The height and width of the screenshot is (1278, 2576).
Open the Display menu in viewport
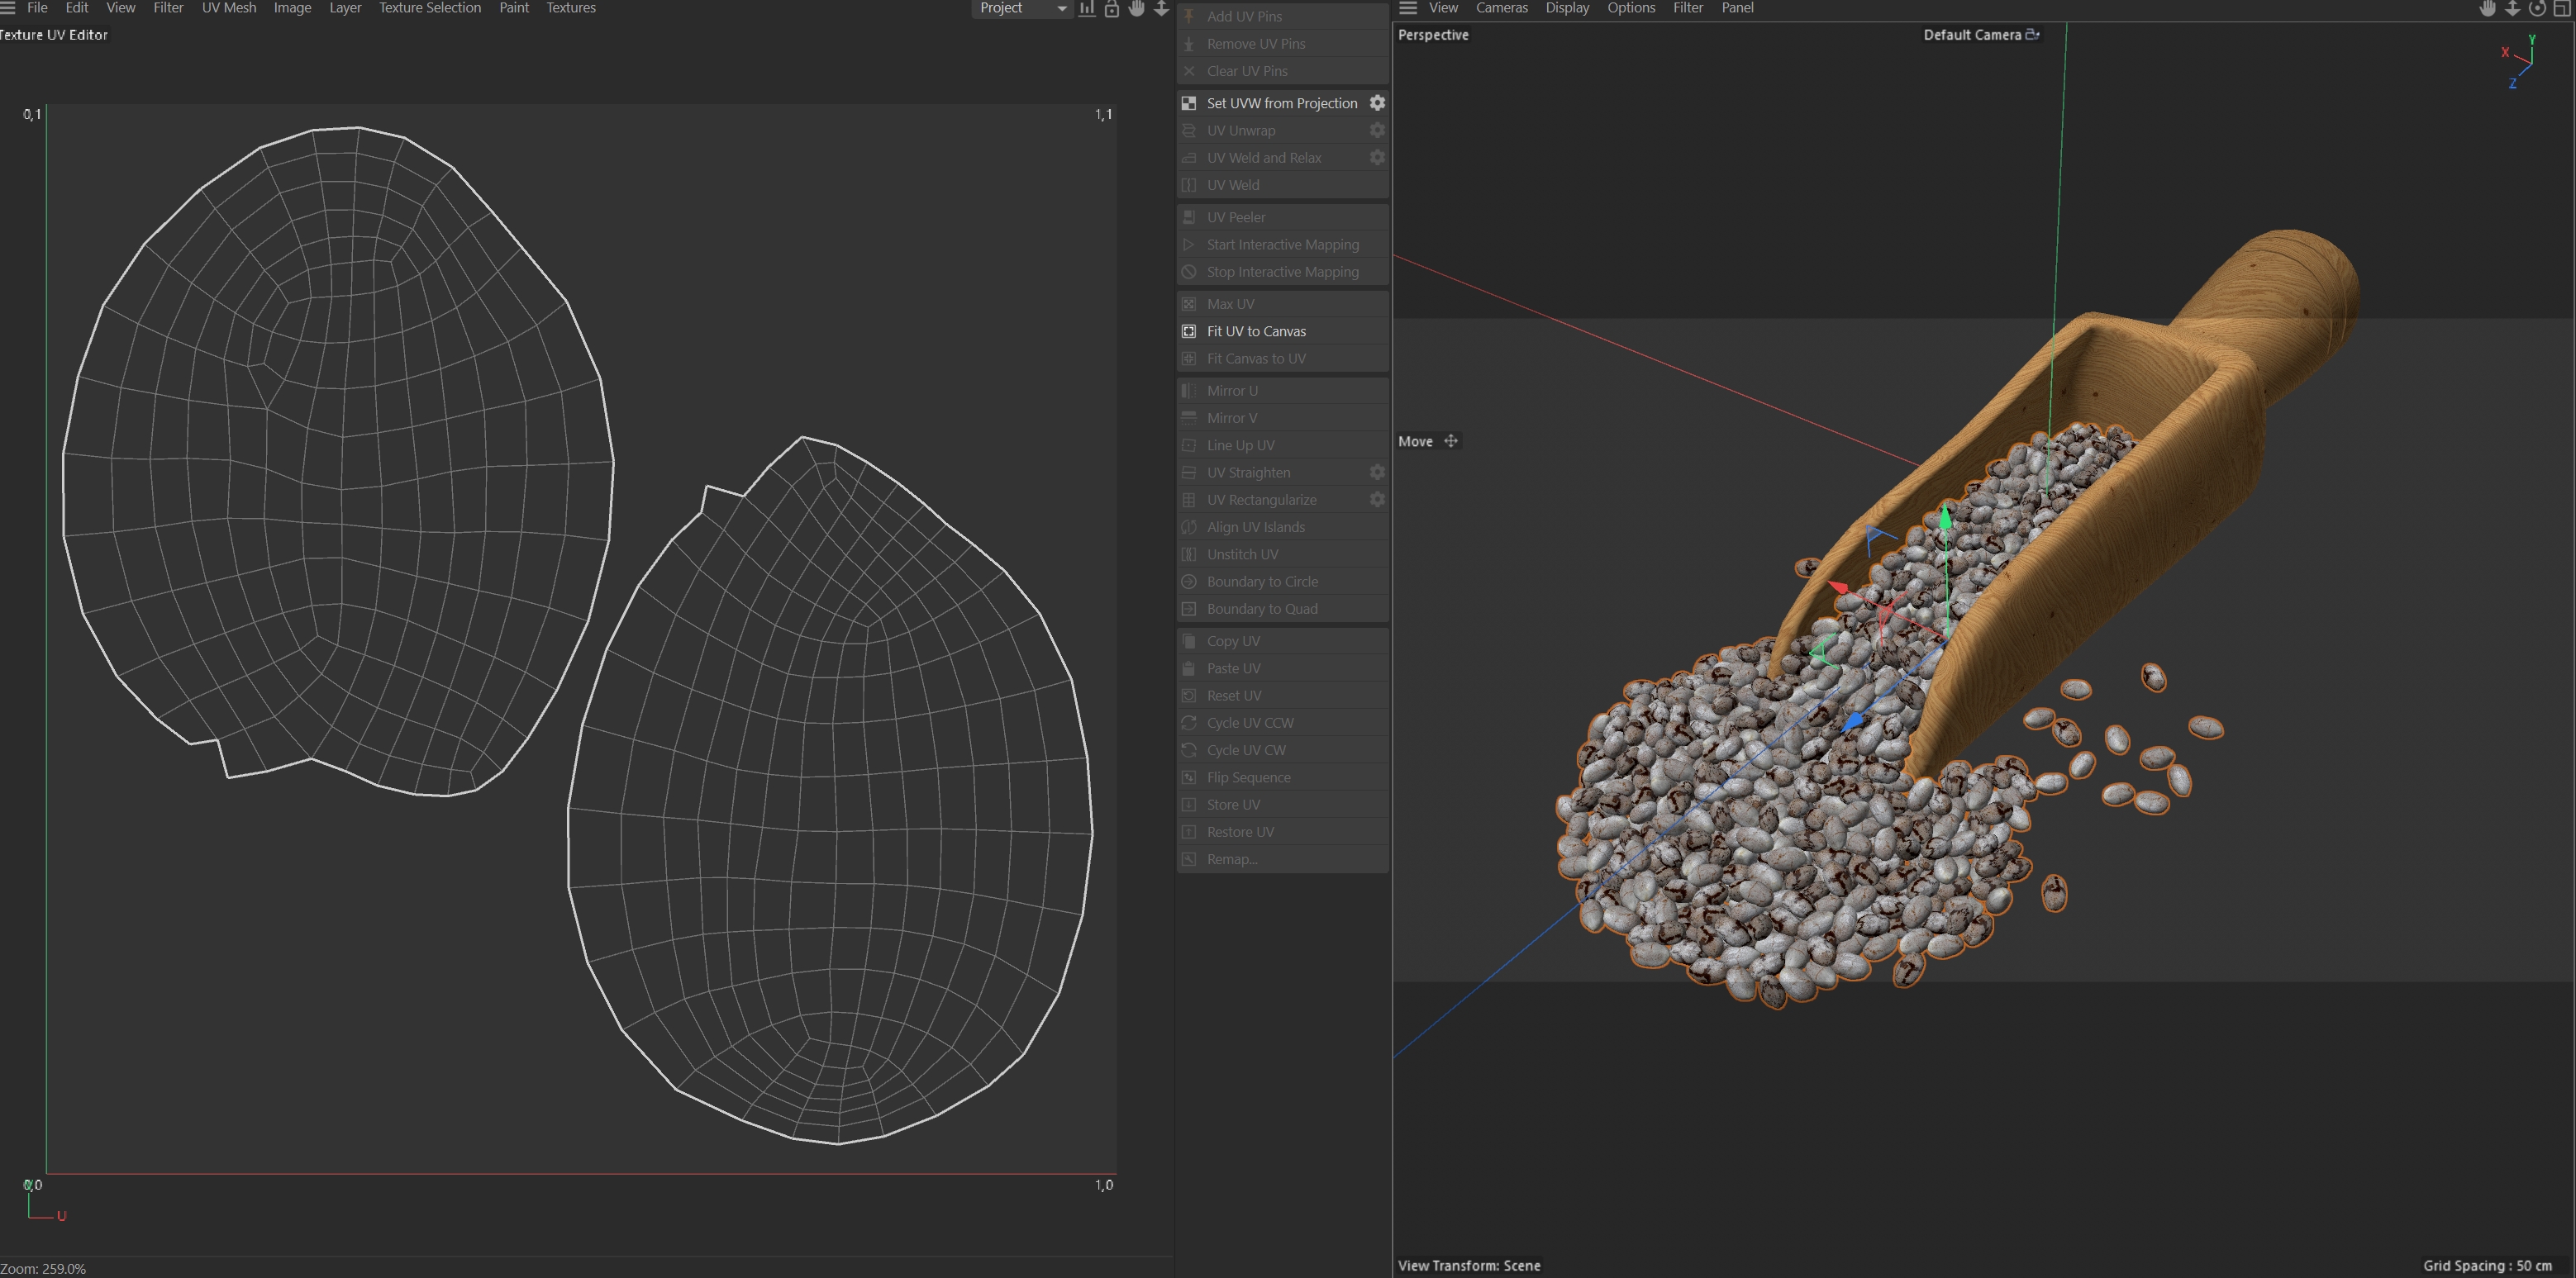pyautogui.click(x=1567, y=8)
